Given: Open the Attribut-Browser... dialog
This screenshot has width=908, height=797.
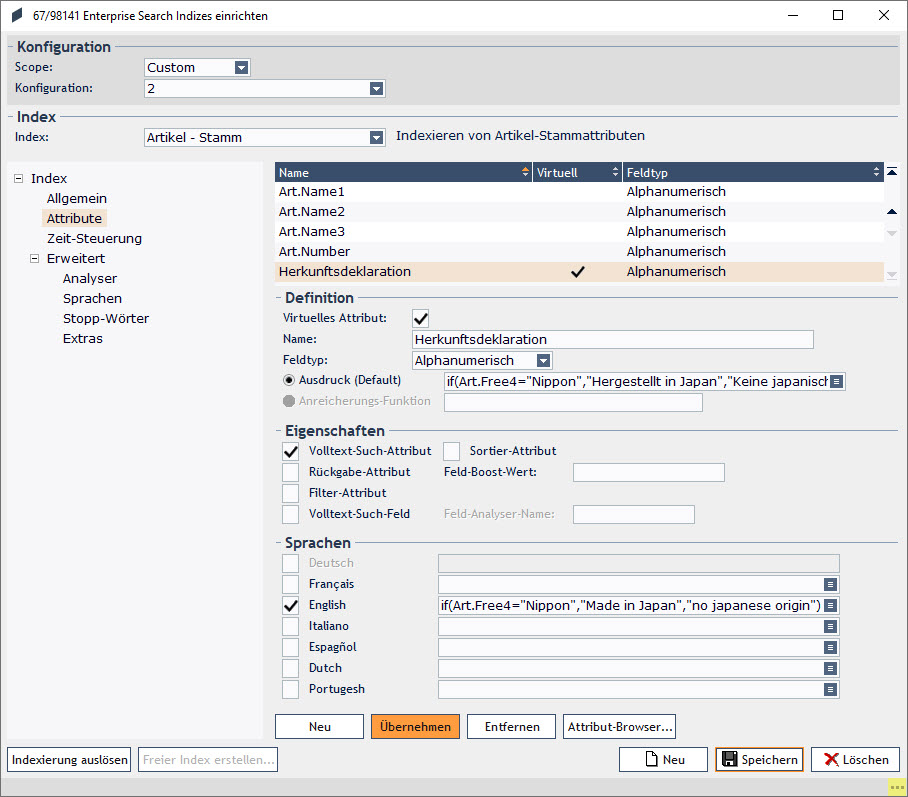Looking at the screenshot, I should tap(620, 726).
